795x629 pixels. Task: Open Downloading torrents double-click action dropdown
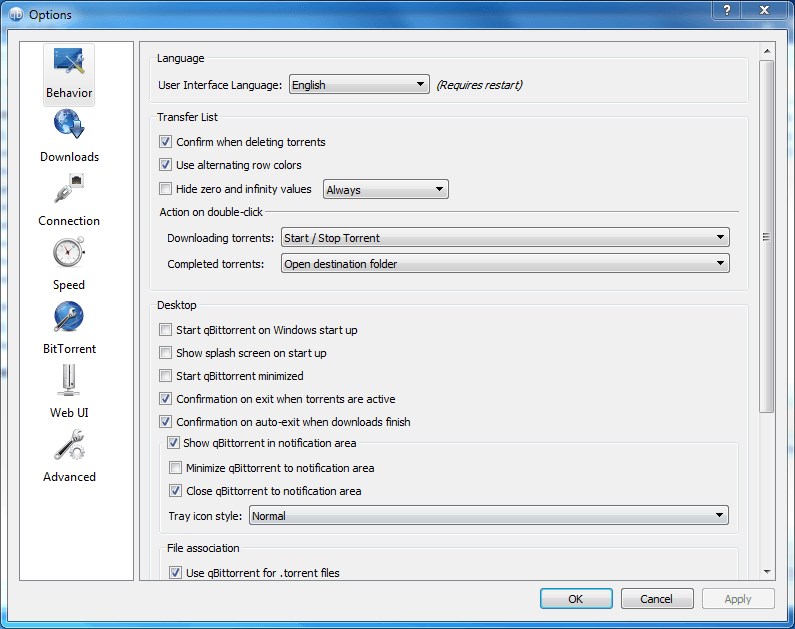coord(505,237)
